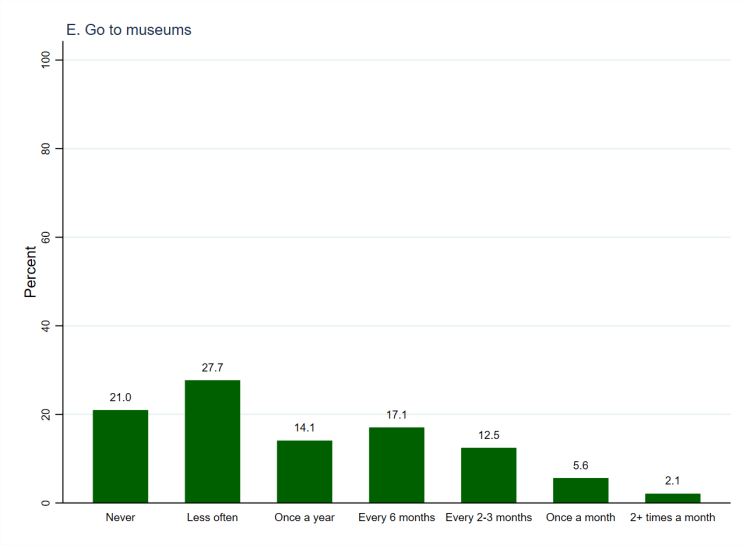Click the 5.6 value label
The height and width of the screenshot is (545, 750).
[580, 466]
